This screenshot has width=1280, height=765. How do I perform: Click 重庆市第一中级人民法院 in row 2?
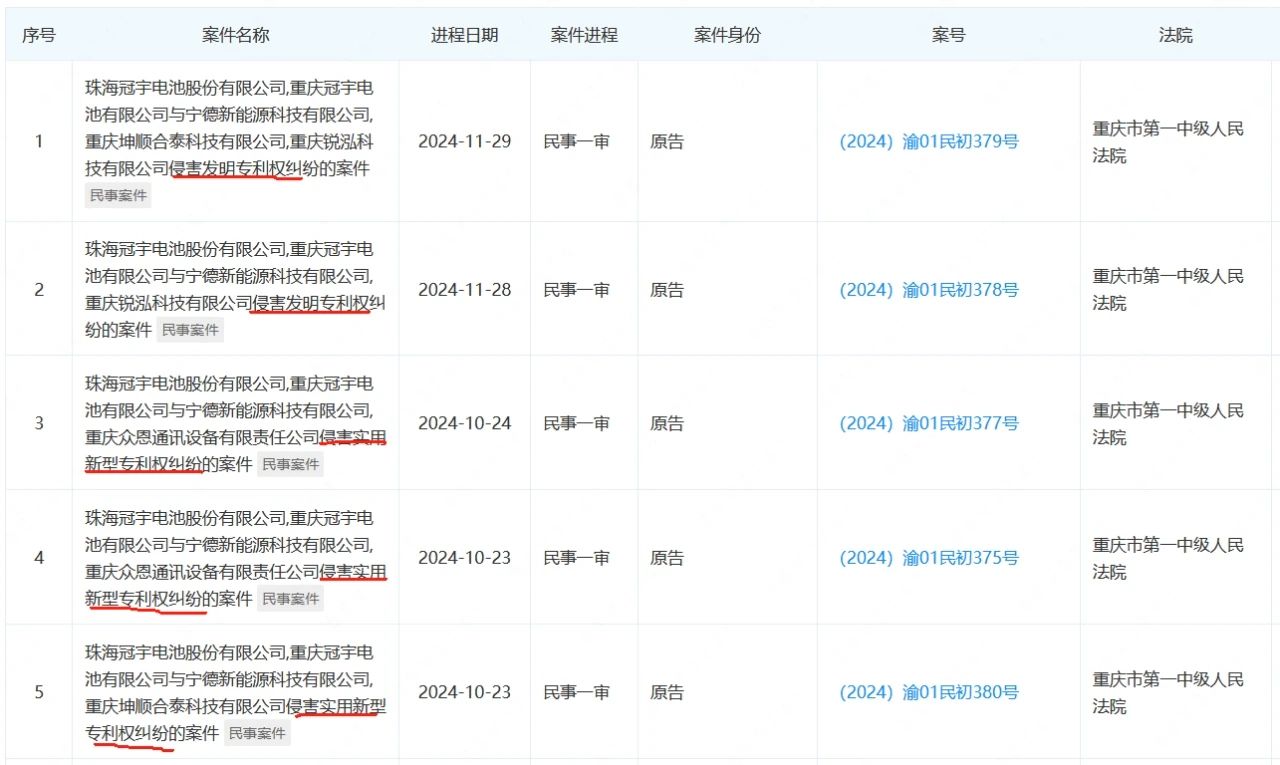[1168, 290]
